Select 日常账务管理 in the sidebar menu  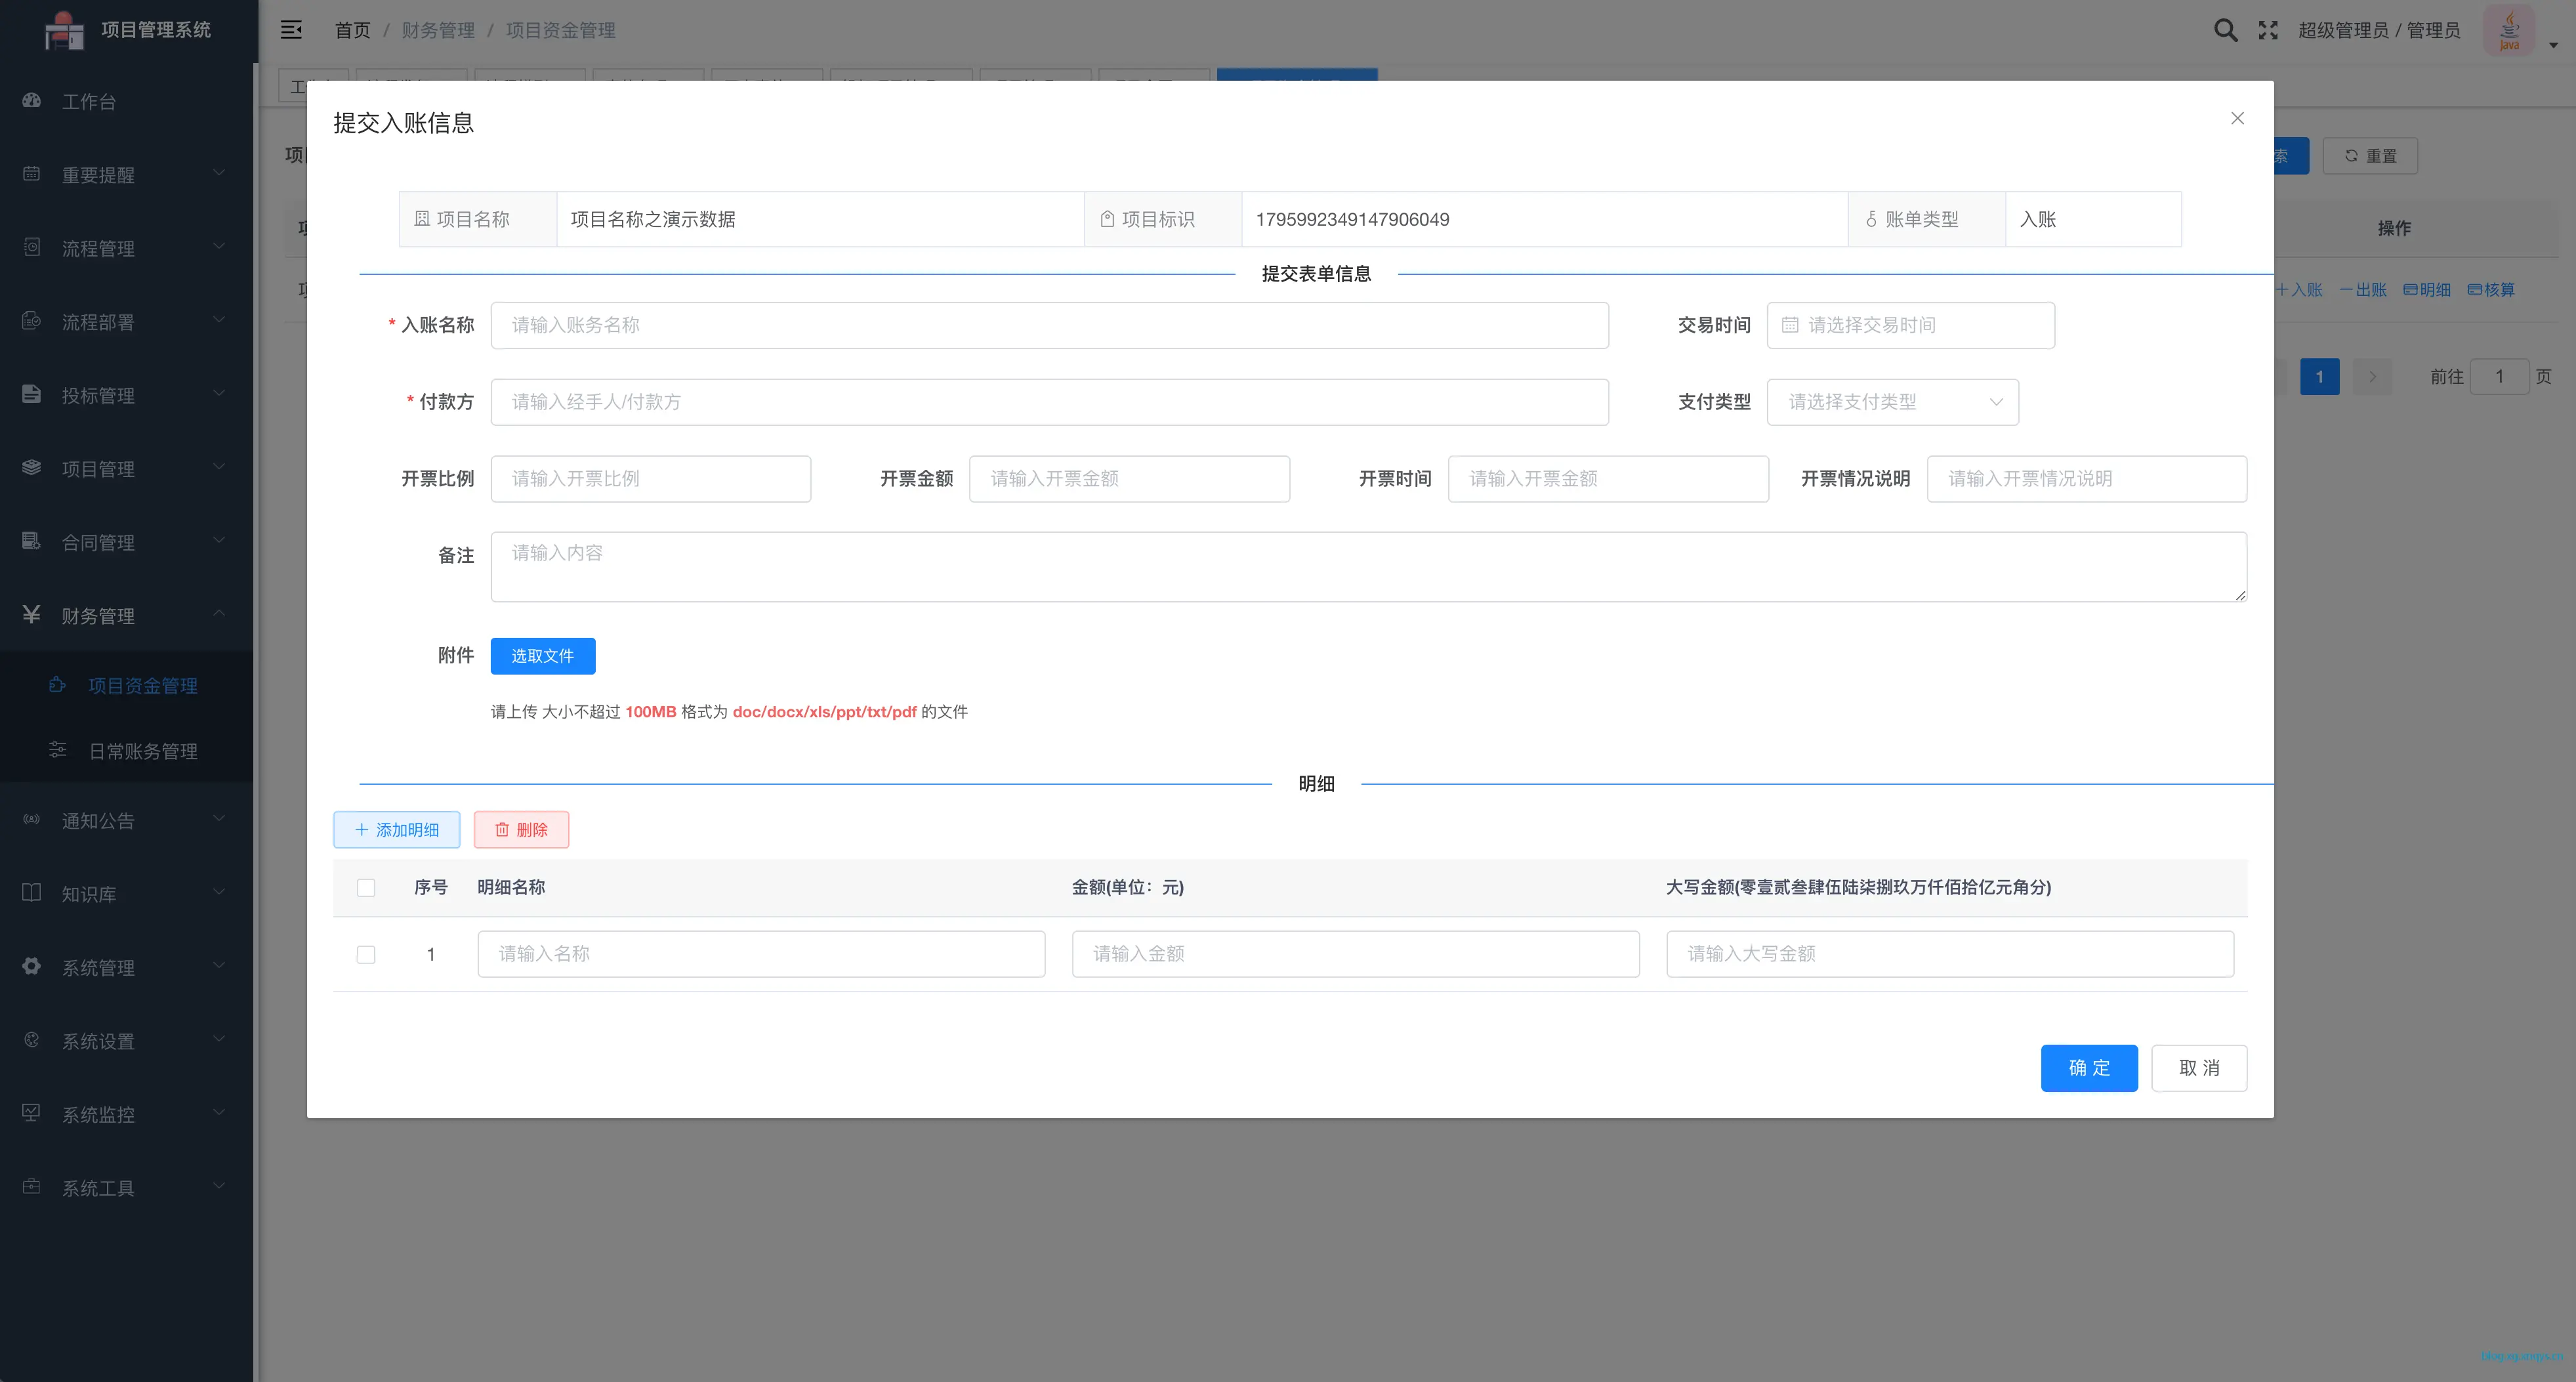click(143, 751)
